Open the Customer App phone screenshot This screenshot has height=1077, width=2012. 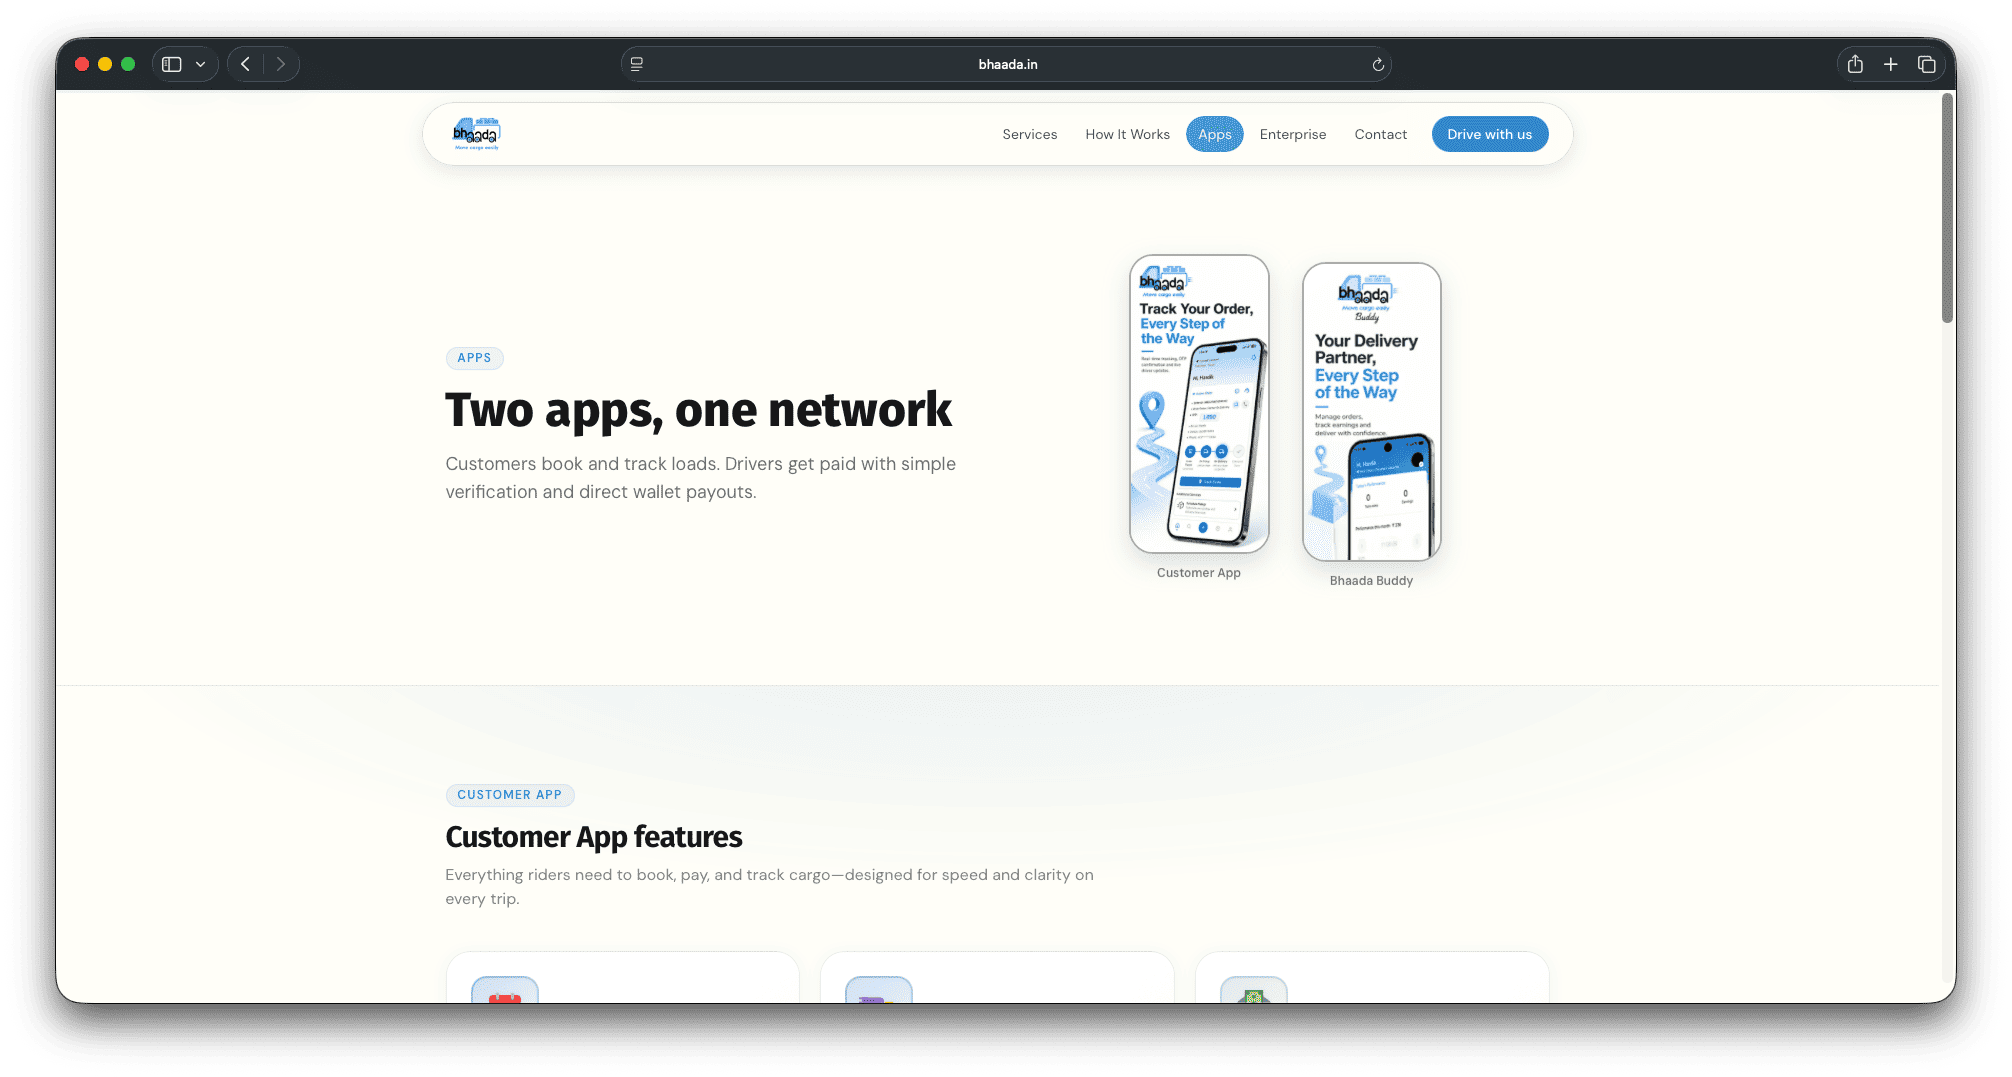(1199, 404)
